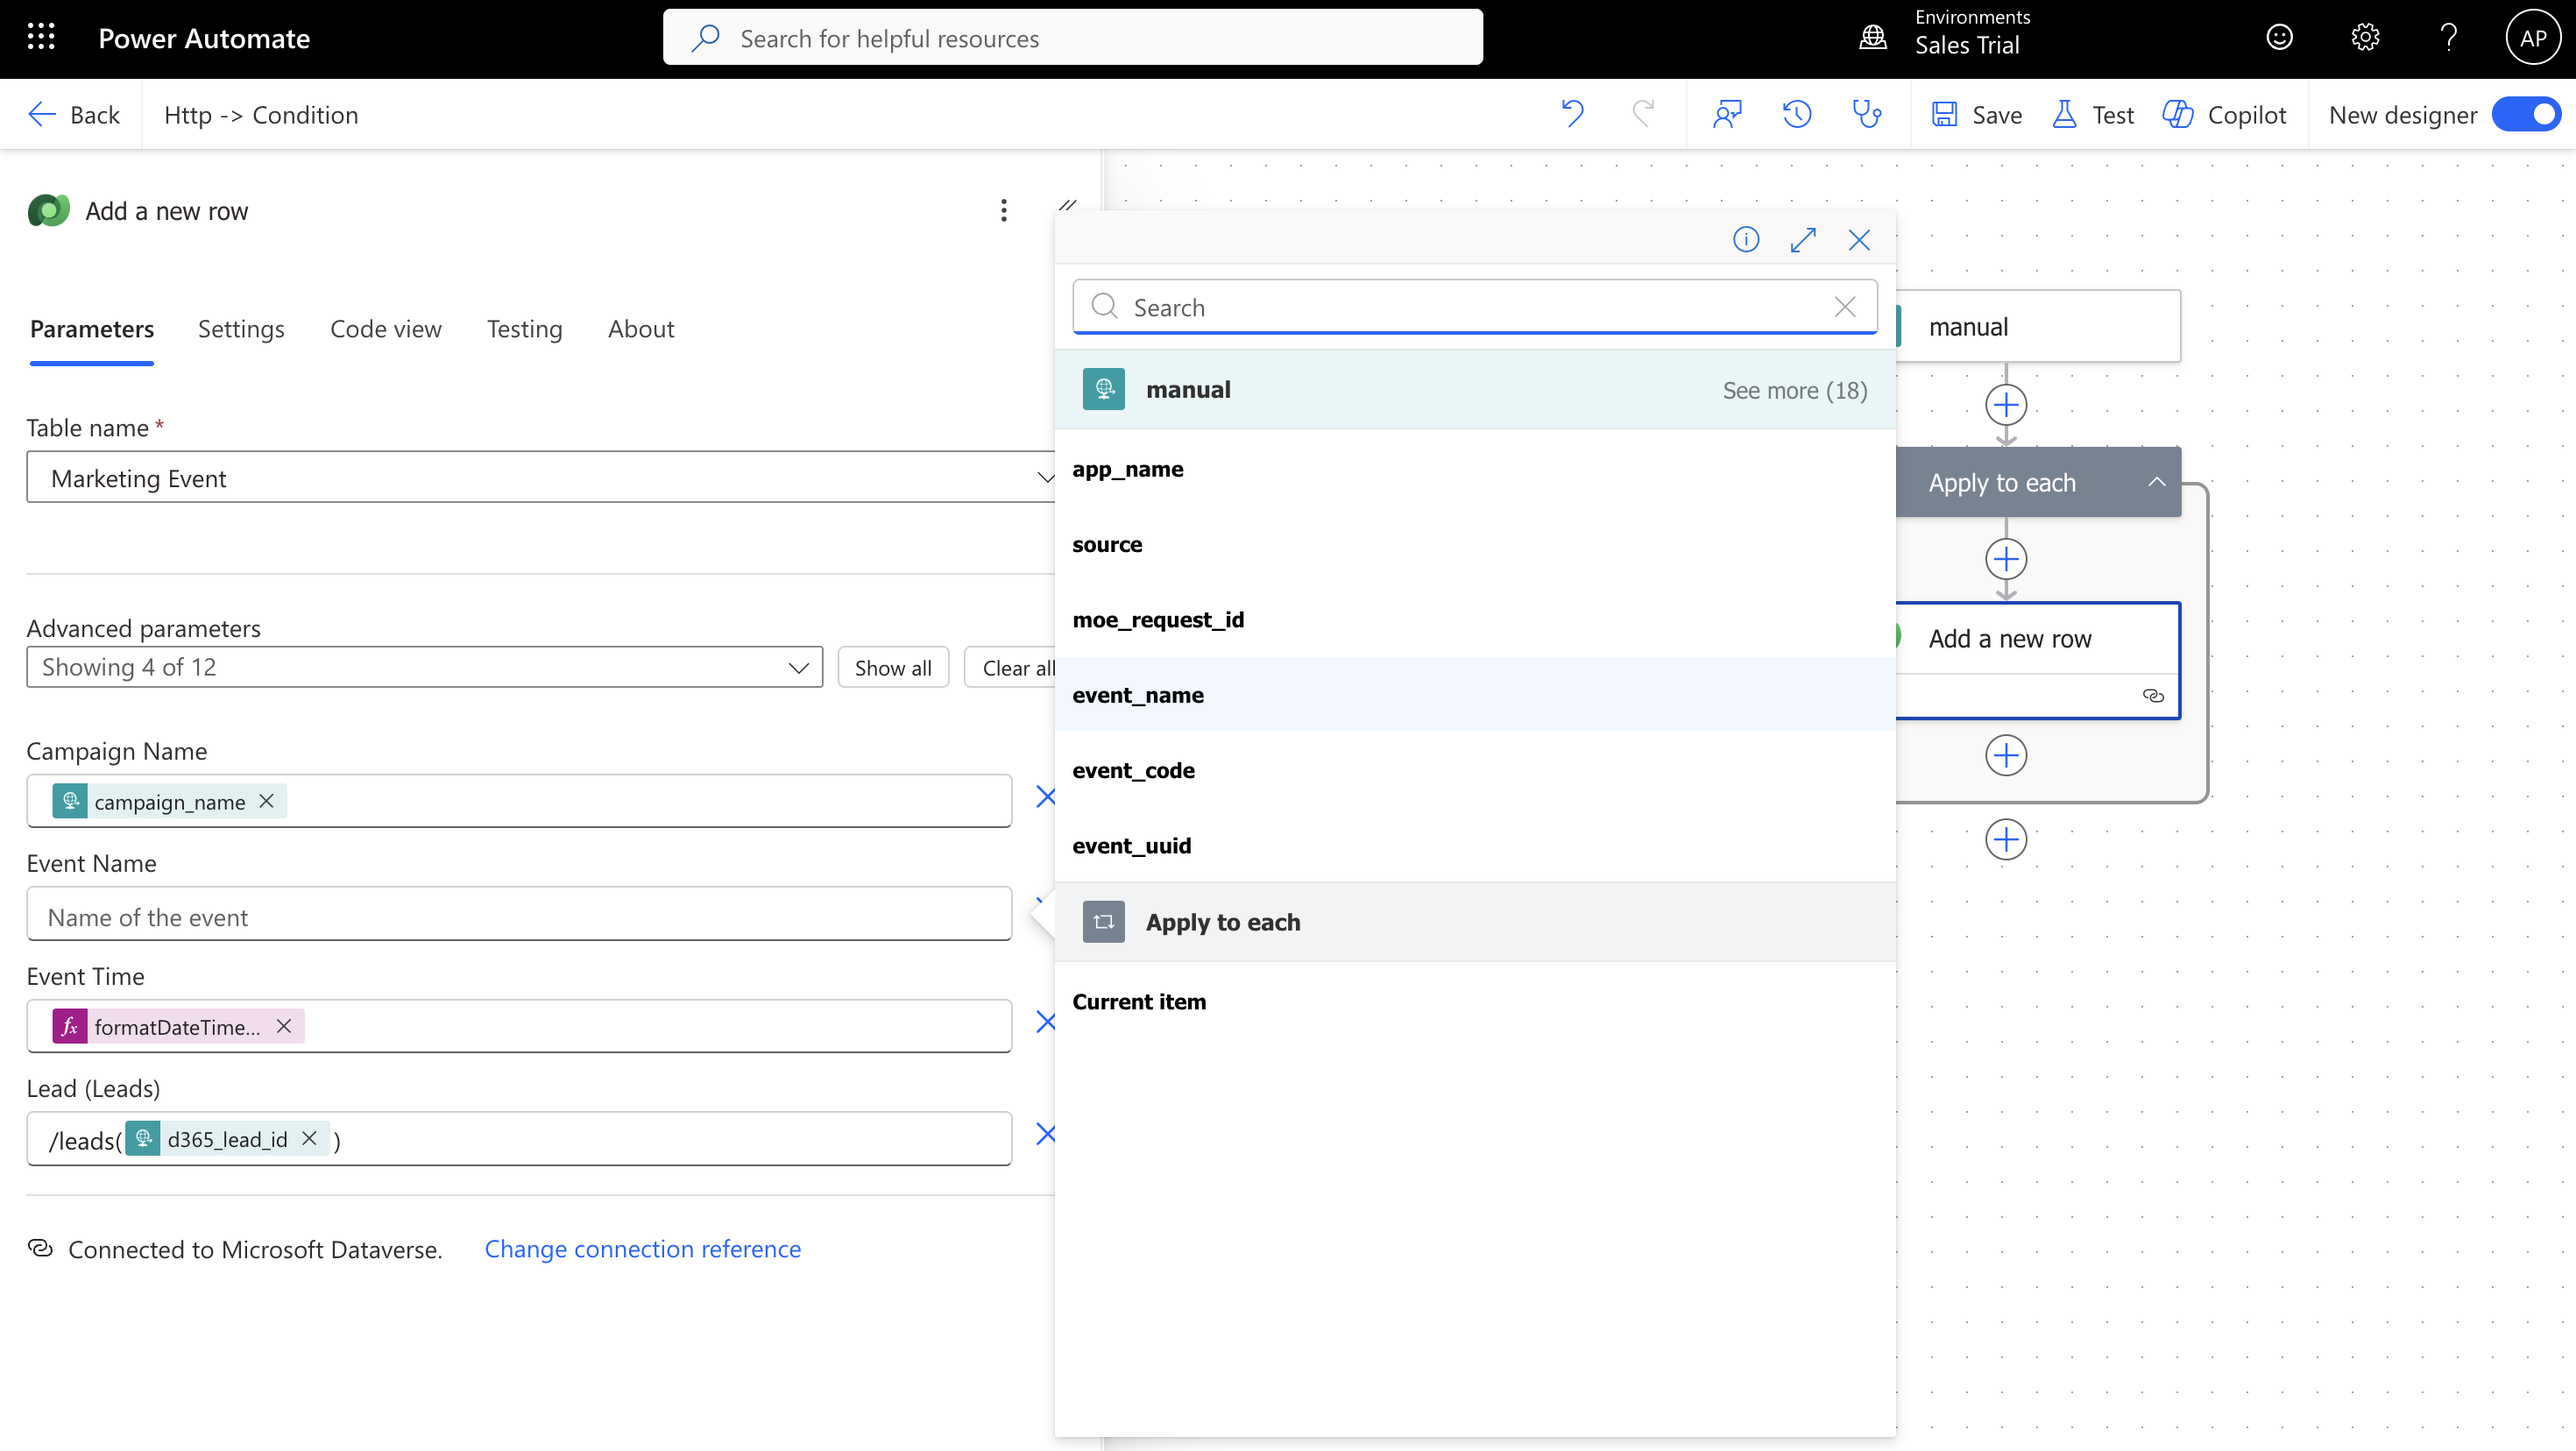Add a step inside Apply to each, above Add a new row
This screenshot has width=2576, height=1451.
coord(2006,559)
